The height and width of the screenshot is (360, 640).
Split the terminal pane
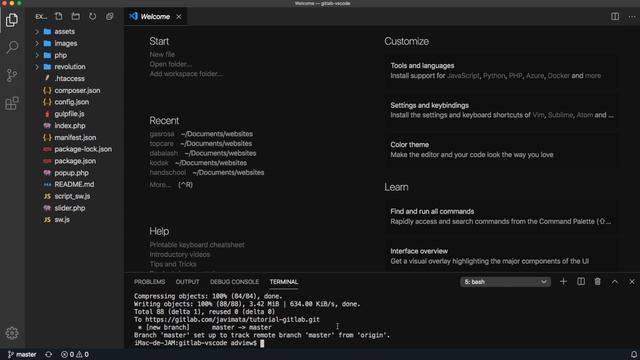coord(581,282)
